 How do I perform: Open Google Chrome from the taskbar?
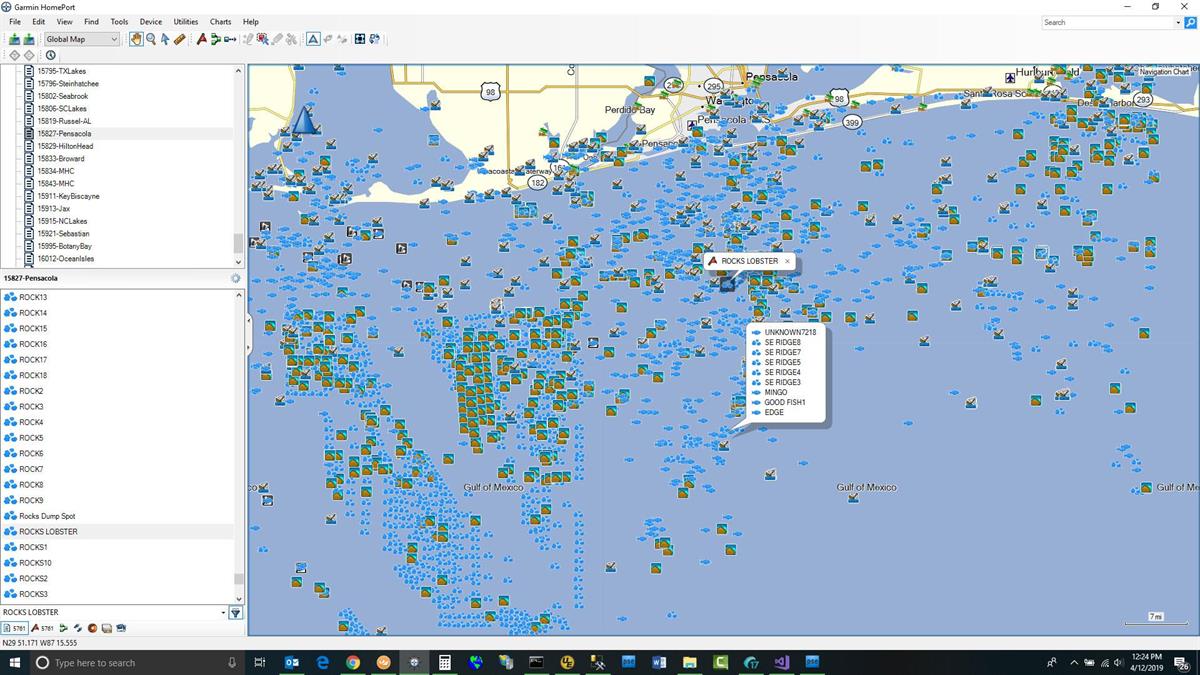pos(353,662)
